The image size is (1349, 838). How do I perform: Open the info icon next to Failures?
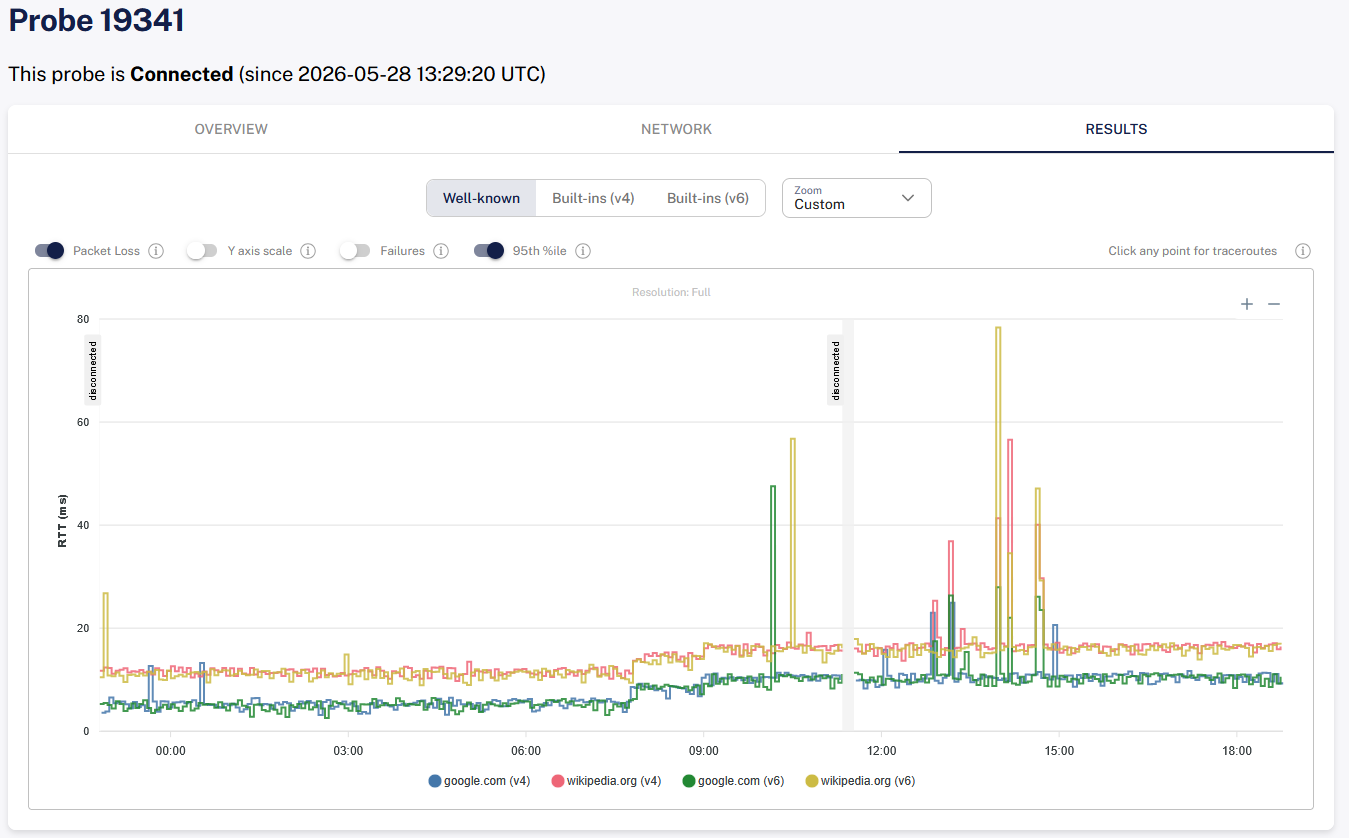[441, 251]
